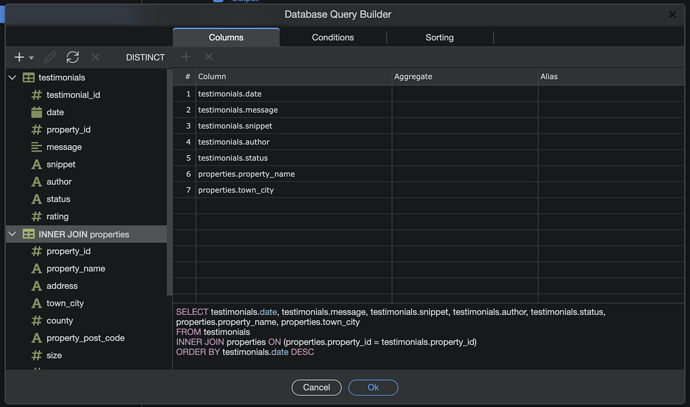This screenshot has width=690, height=407.
Task: Click the Alias cell for testimonials.message
Action: pos(611,110)
